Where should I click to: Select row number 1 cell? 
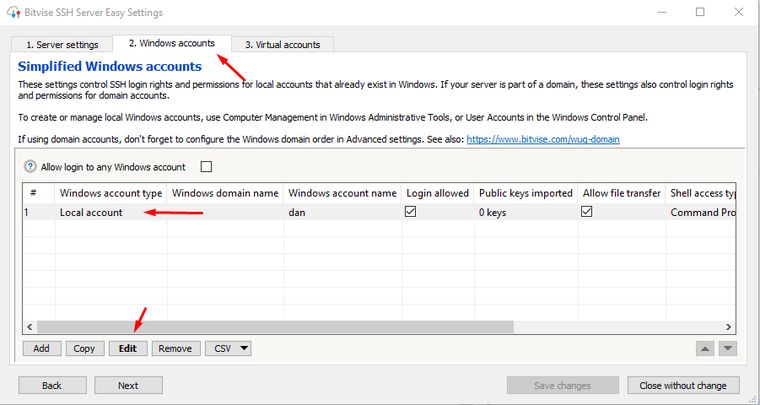coord(39,212)
